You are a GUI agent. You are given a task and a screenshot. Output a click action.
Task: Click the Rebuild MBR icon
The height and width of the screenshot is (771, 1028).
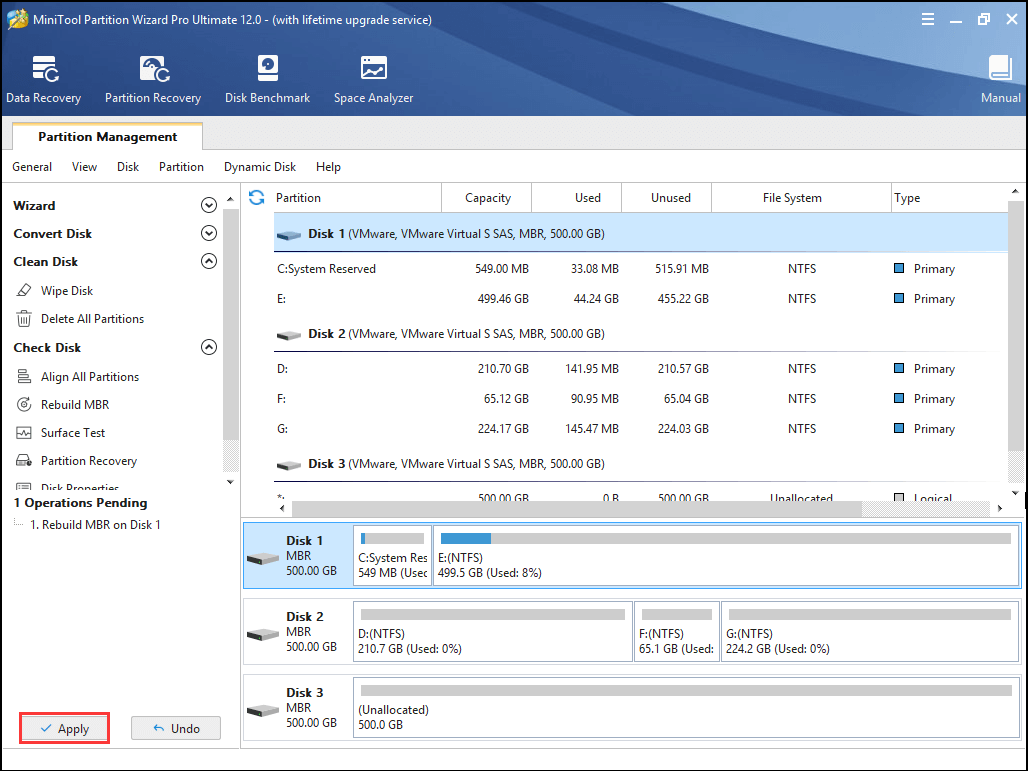24,405
